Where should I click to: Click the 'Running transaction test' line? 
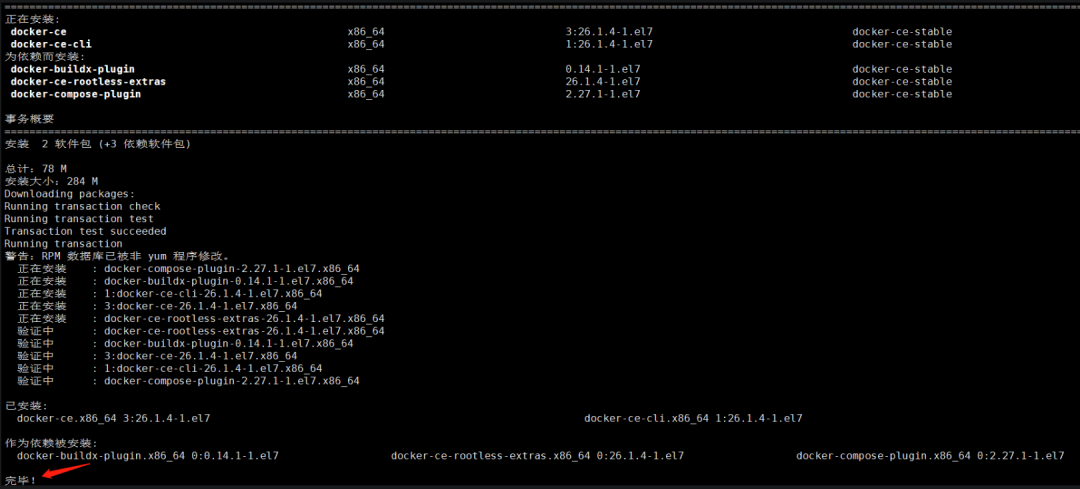click(79, 218)
